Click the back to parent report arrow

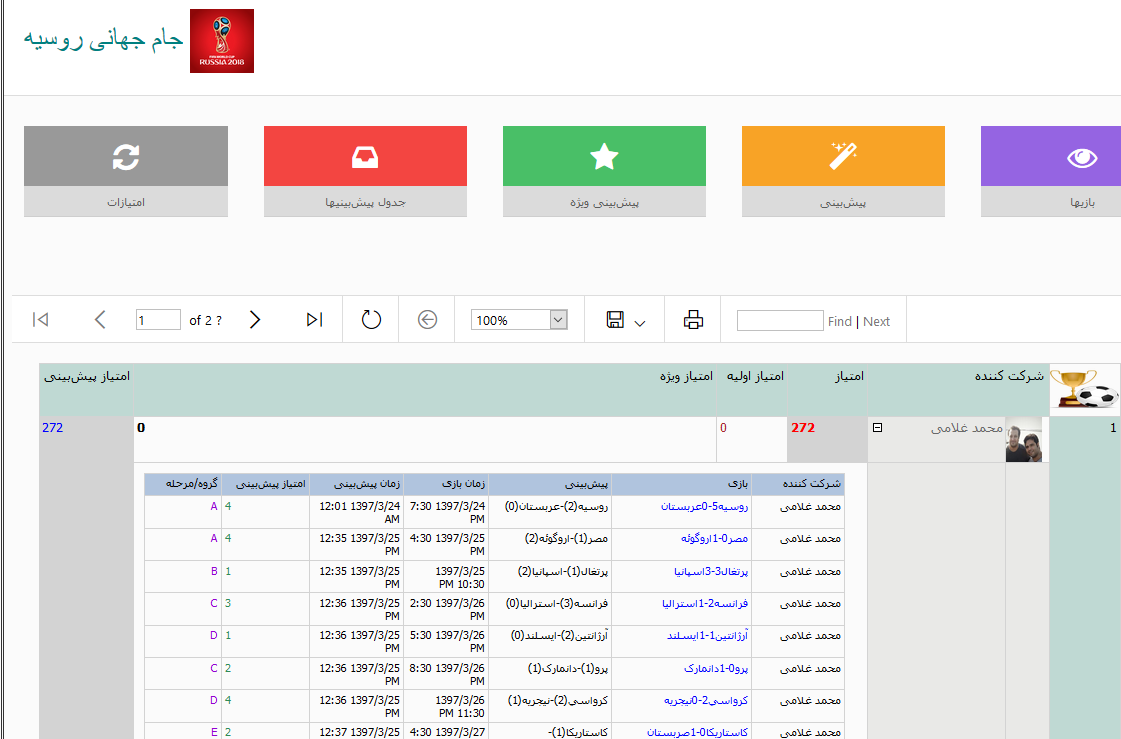coord(427,320)
